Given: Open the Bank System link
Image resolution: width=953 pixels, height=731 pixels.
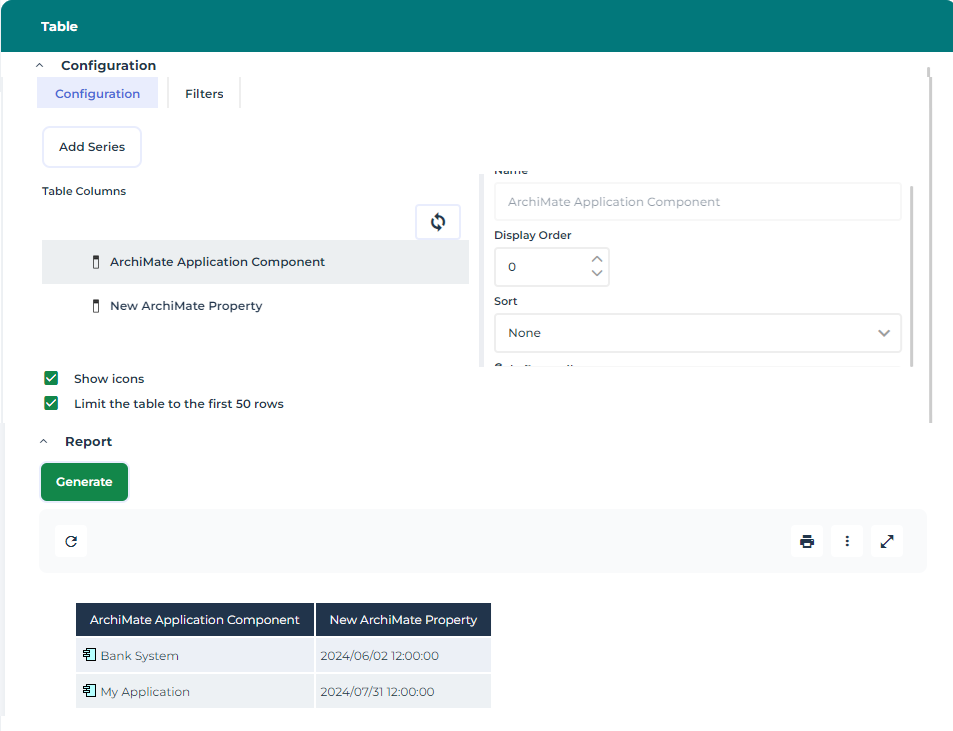Looking at the screenshot, I should click(x=140, y=656).
